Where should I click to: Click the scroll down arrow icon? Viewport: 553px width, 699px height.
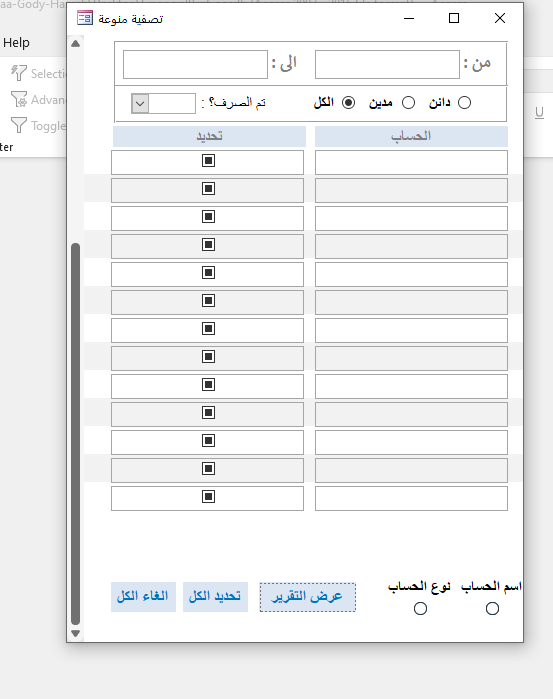coord(75,633)
